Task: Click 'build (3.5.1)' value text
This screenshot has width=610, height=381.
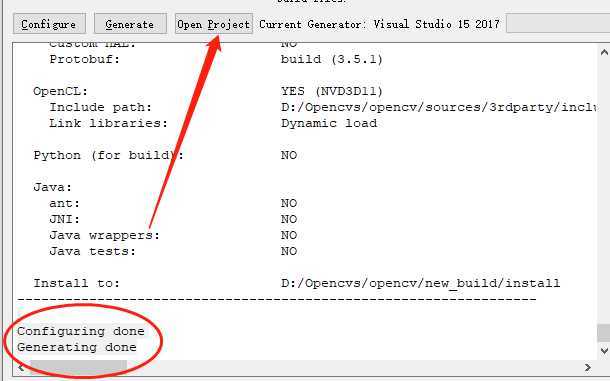Action: pyautogui.click(x=332, y=59)
